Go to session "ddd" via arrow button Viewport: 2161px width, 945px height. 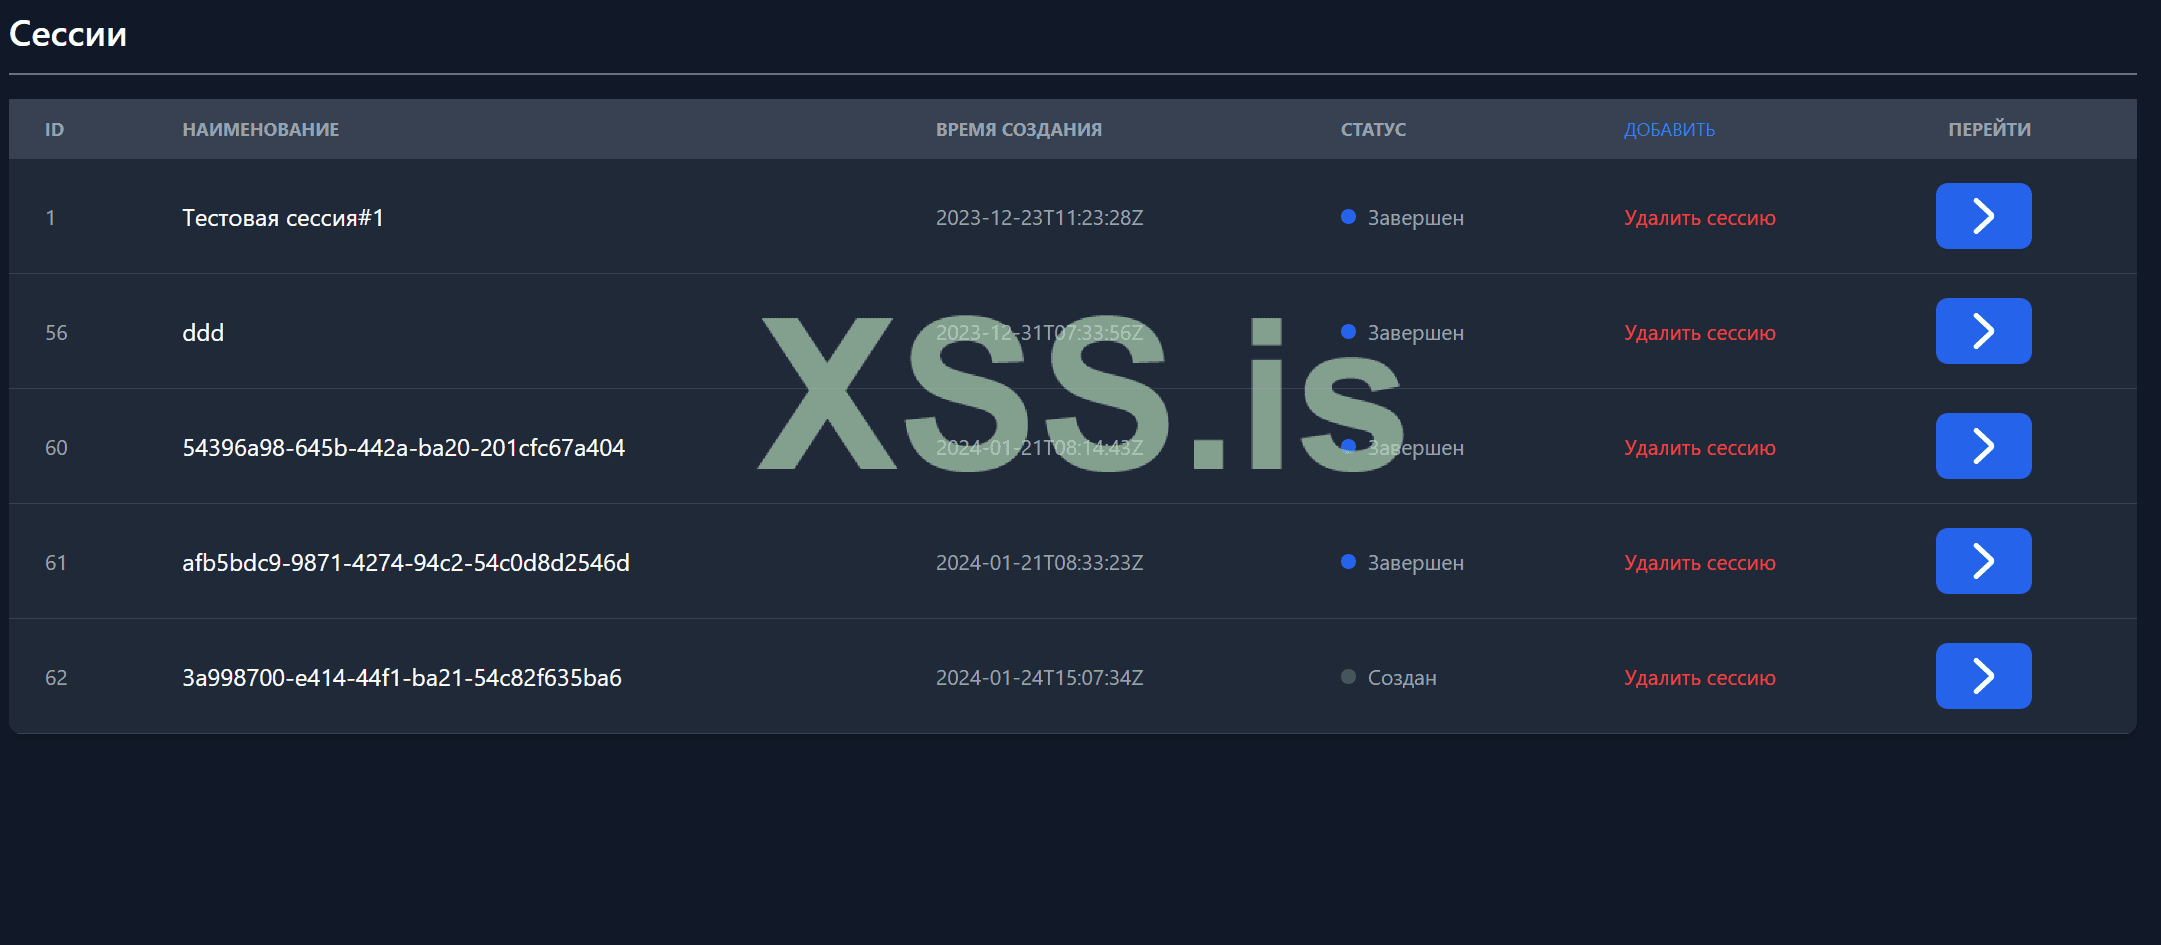pyautogui.click(x=1983, y=331)
